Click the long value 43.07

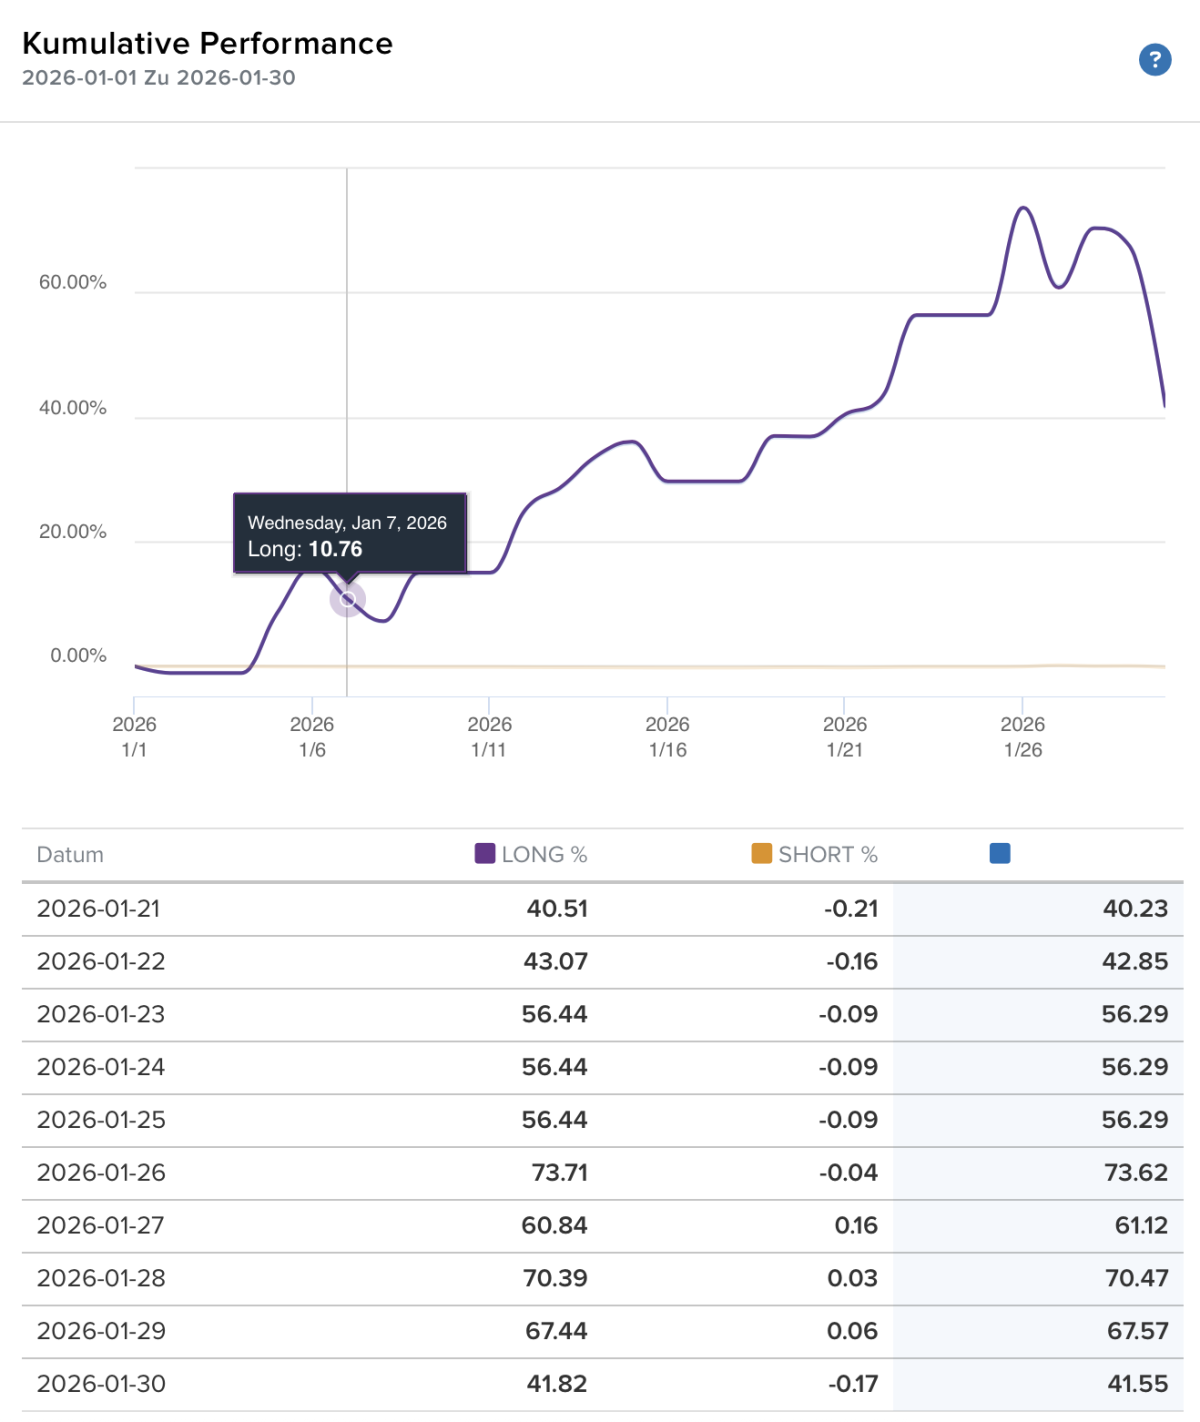tap(556, 962)
